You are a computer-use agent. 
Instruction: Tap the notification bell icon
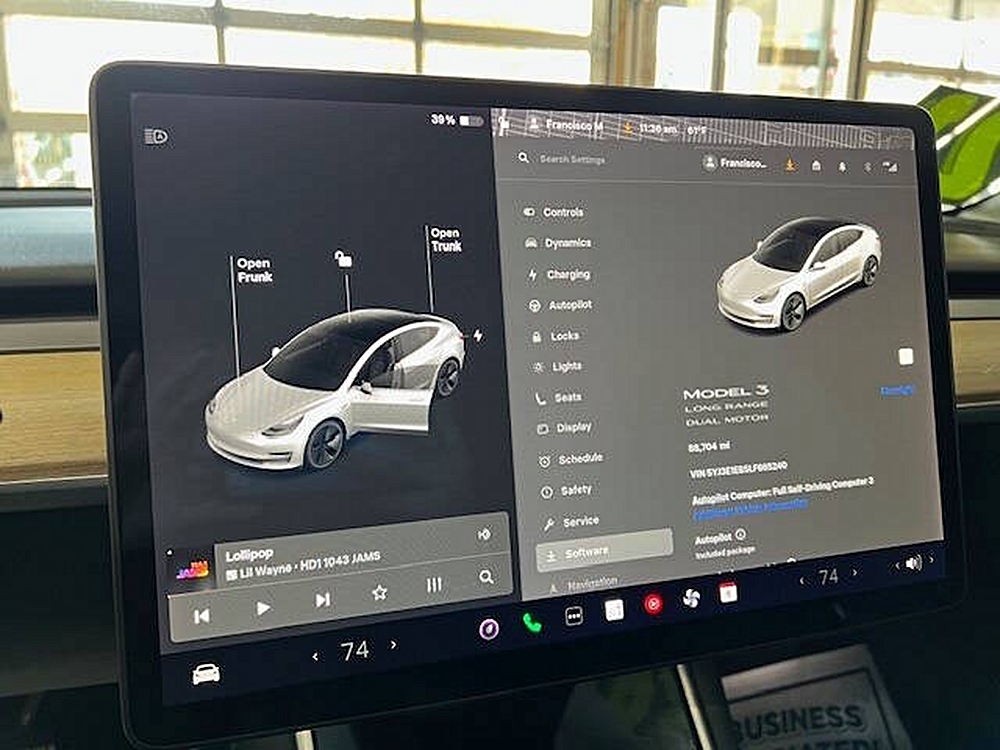click(x=842, y=166)
